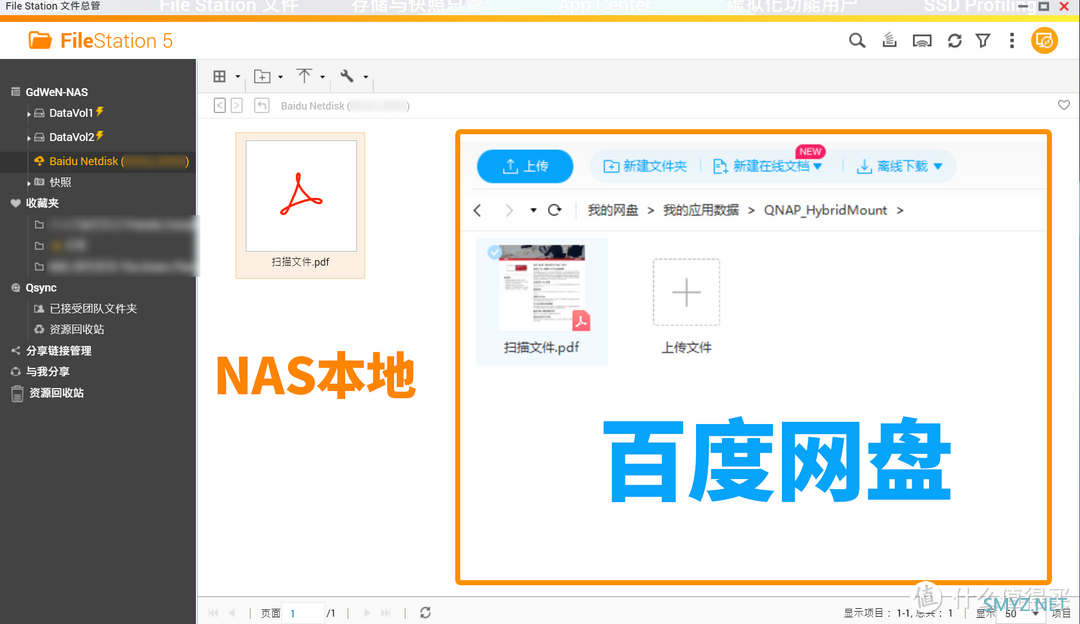Click 新建文件夹 in Baidu pane

tap(645, 166)
